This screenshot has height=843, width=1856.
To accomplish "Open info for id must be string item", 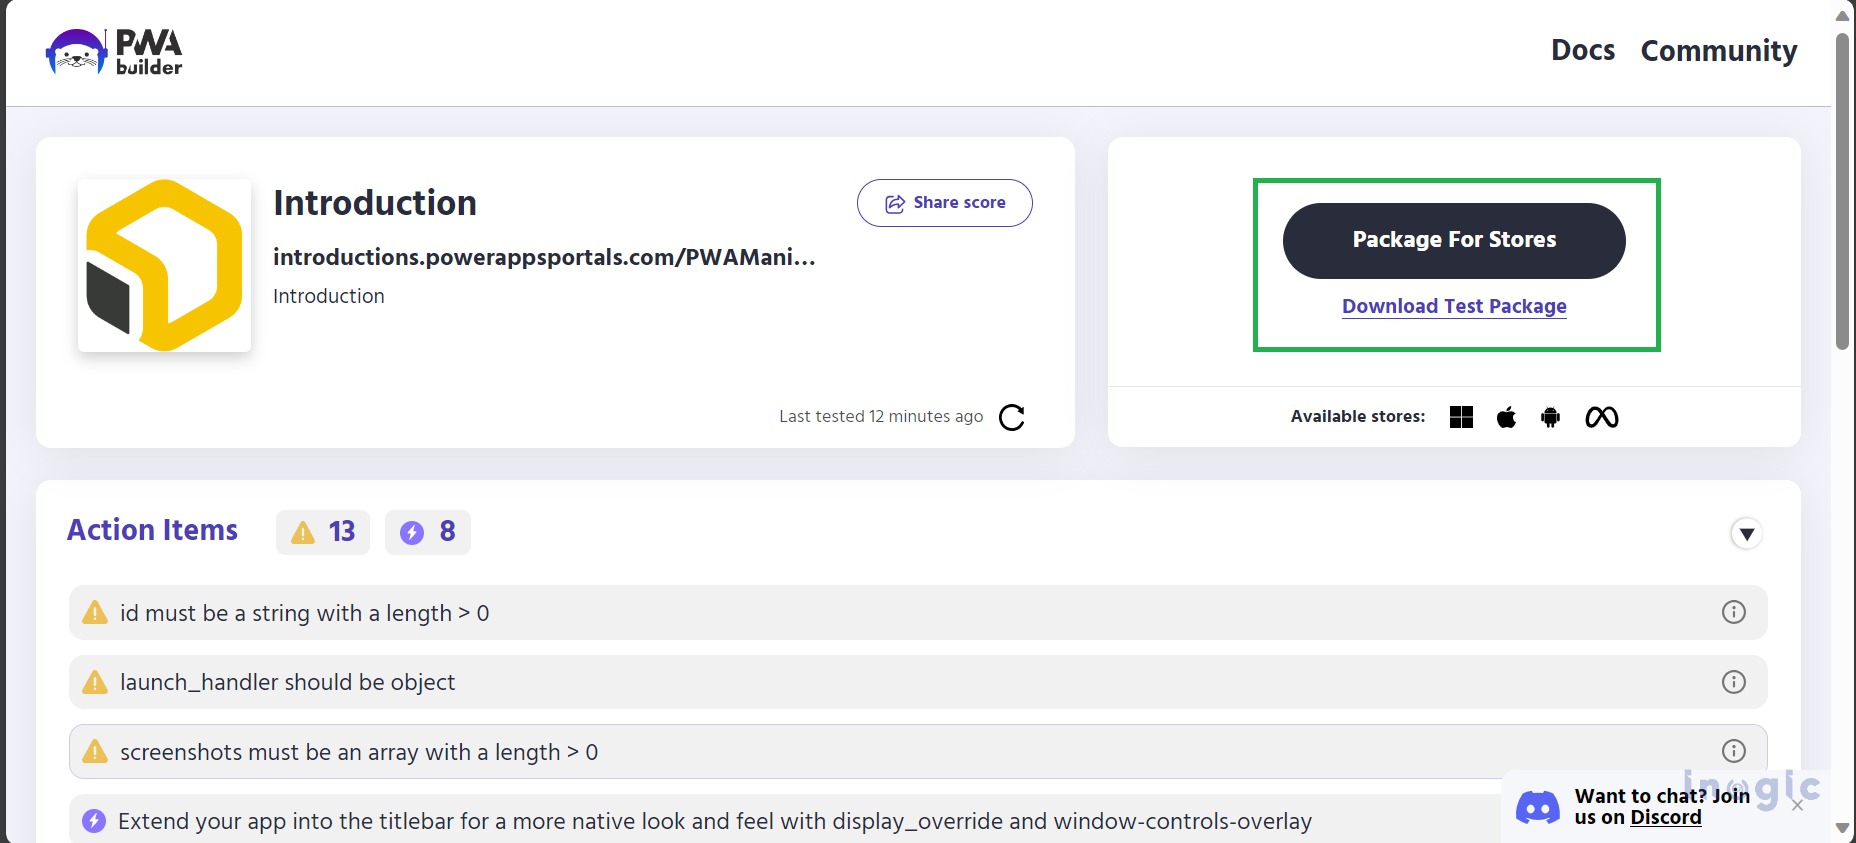I will [1733, 612].
